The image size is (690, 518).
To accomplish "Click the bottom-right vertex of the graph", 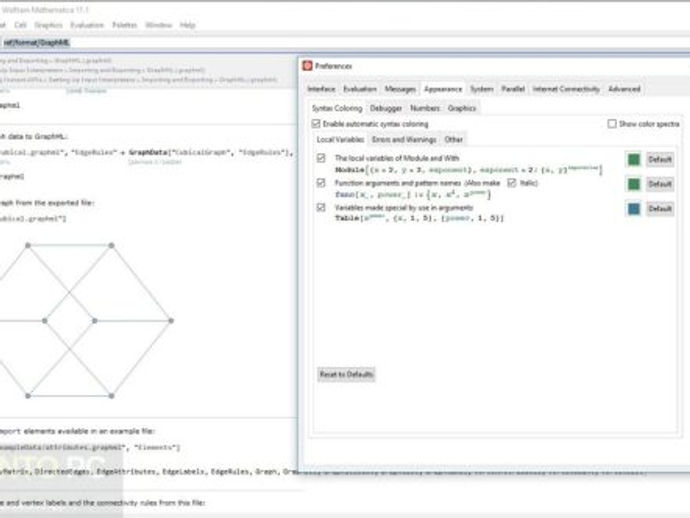I will coord(111,396).
